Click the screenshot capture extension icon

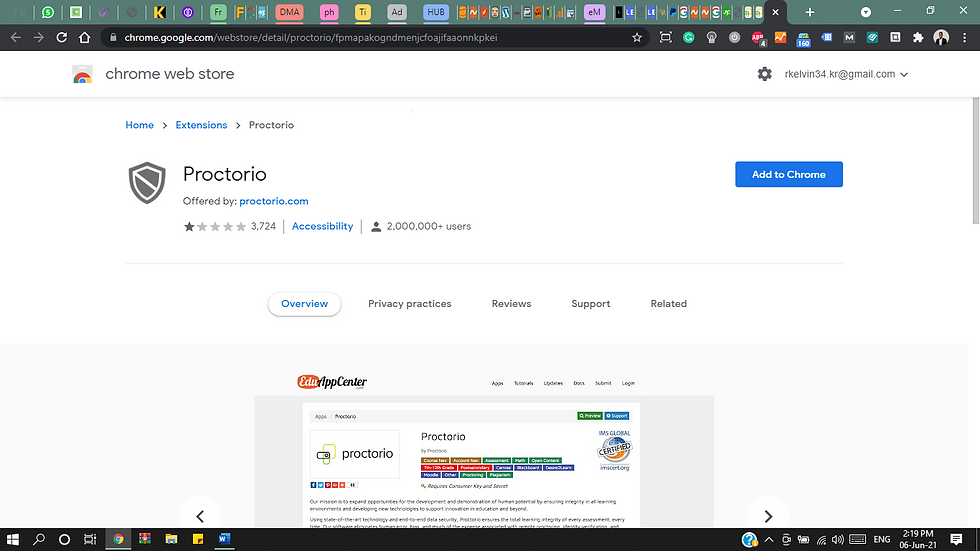(666, 37)
